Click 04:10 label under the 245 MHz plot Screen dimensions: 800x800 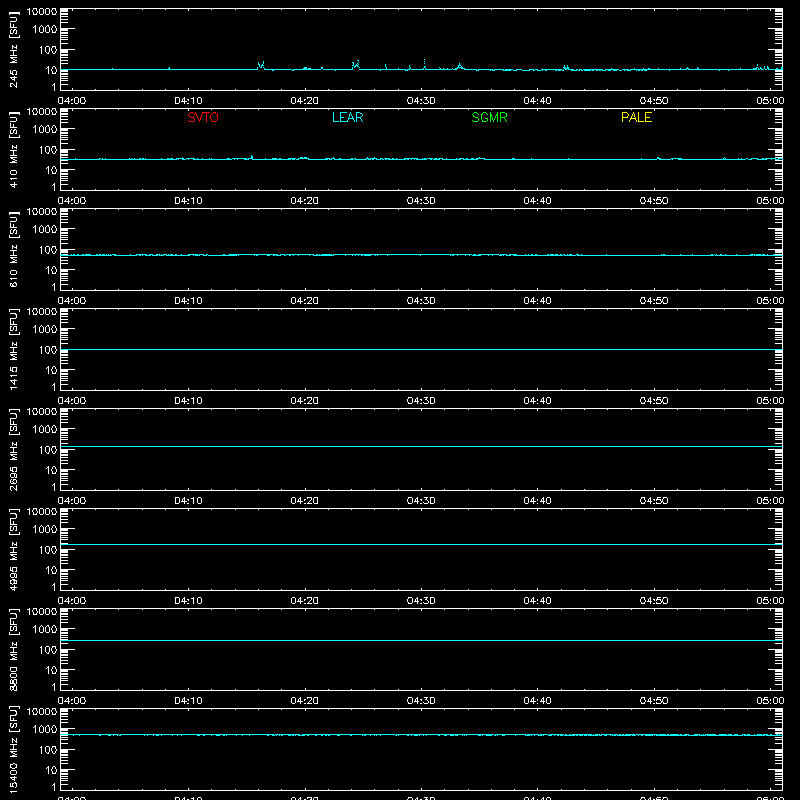[188, 101]
